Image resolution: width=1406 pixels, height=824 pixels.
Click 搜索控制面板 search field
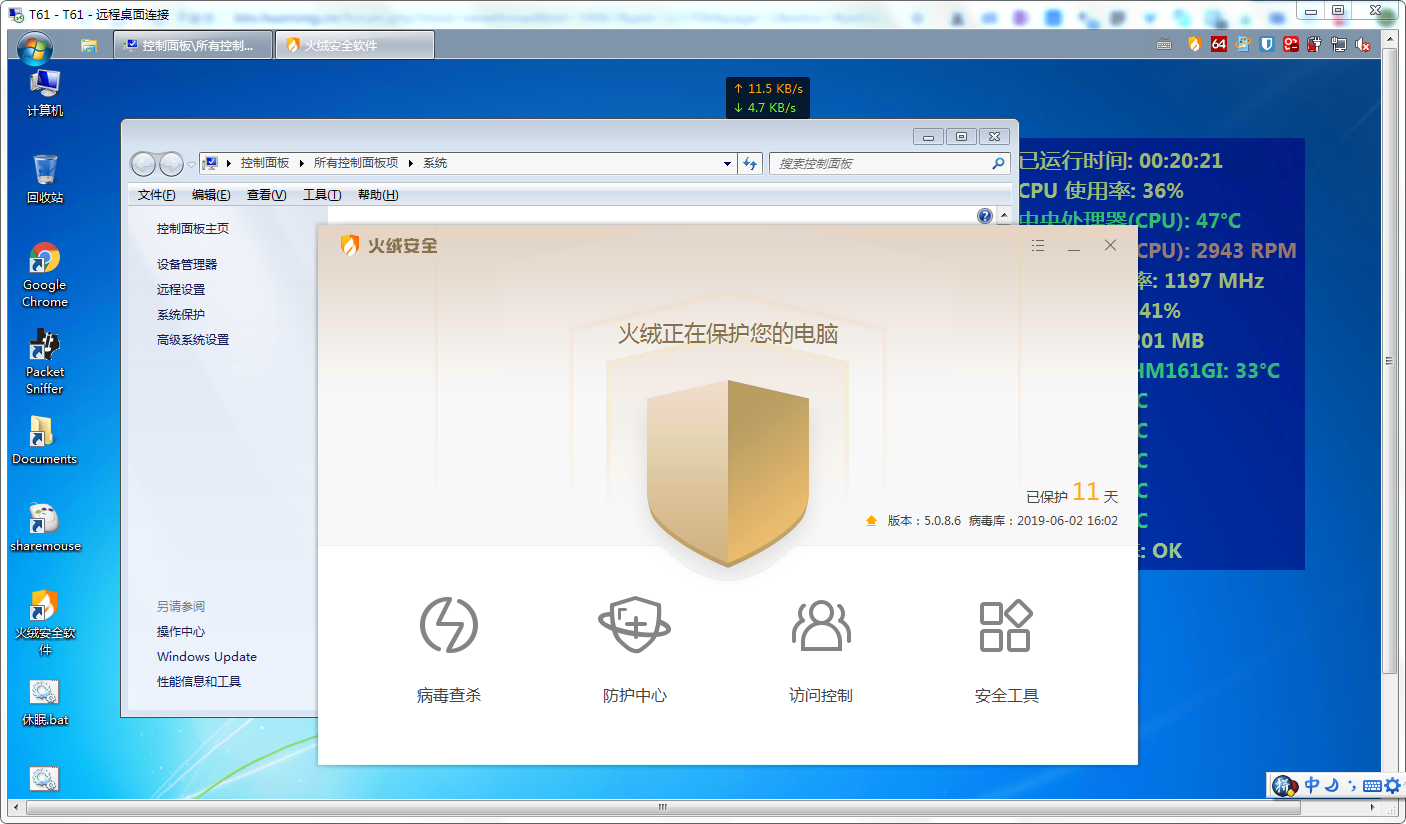click(889, 163)
